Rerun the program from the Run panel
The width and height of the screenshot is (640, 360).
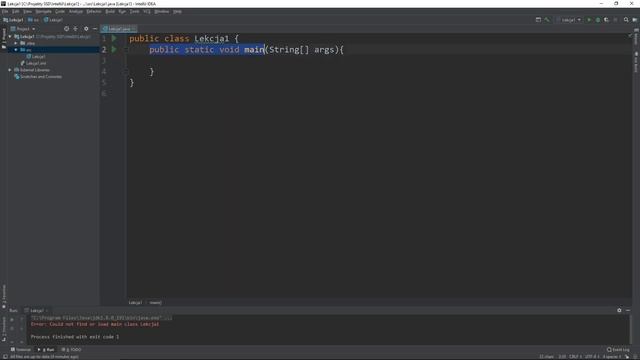[12, 320]
